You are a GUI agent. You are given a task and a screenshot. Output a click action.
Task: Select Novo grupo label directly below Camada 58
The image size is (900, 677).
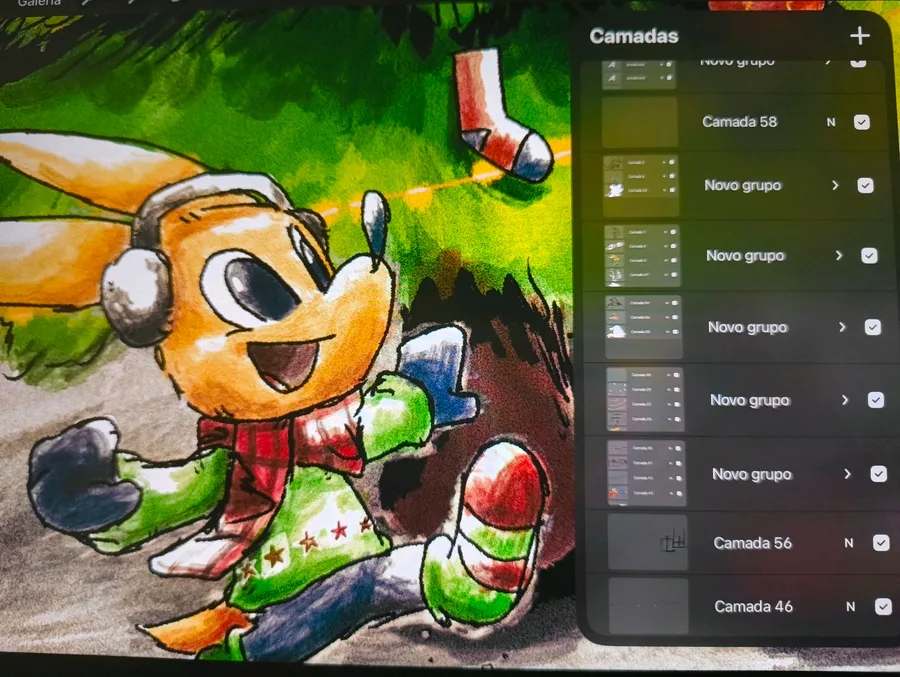click(x=743, y=185)
